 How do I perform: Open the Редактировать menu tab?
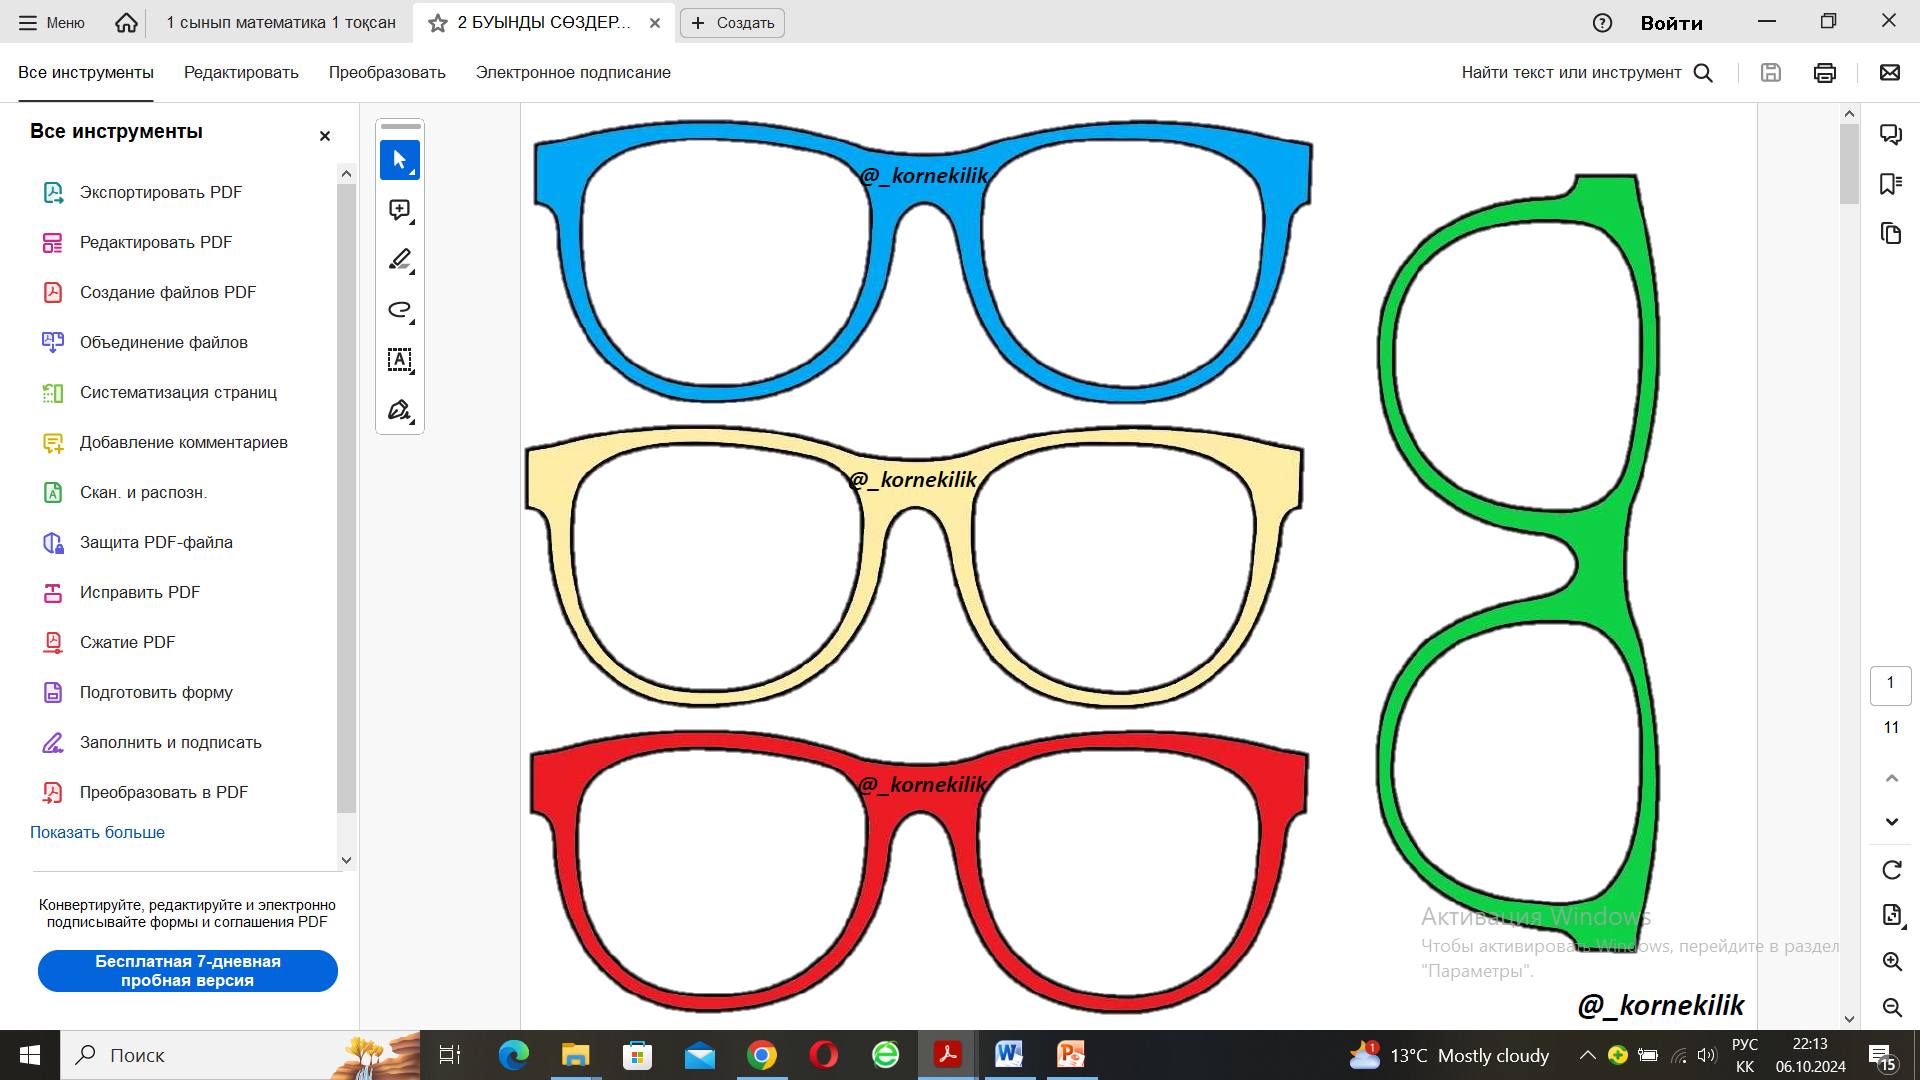[x=241, y=73]
